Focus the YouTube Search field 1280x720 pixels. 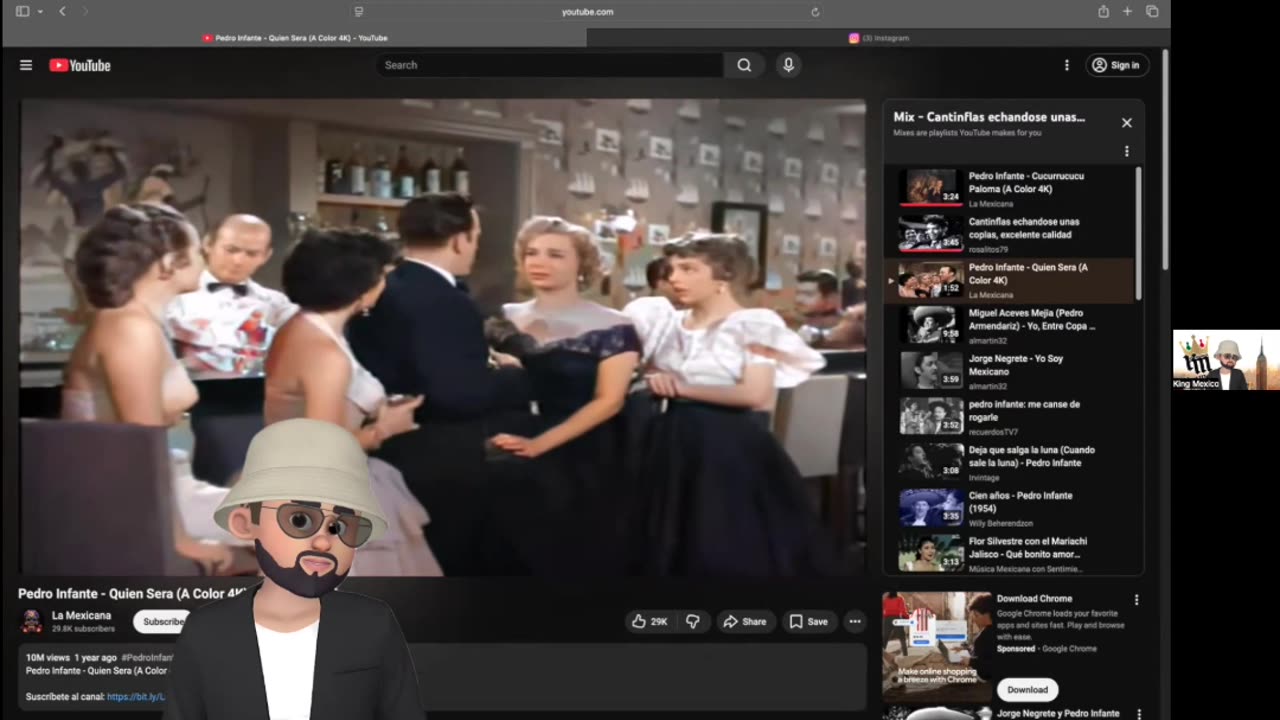[549, 65]
